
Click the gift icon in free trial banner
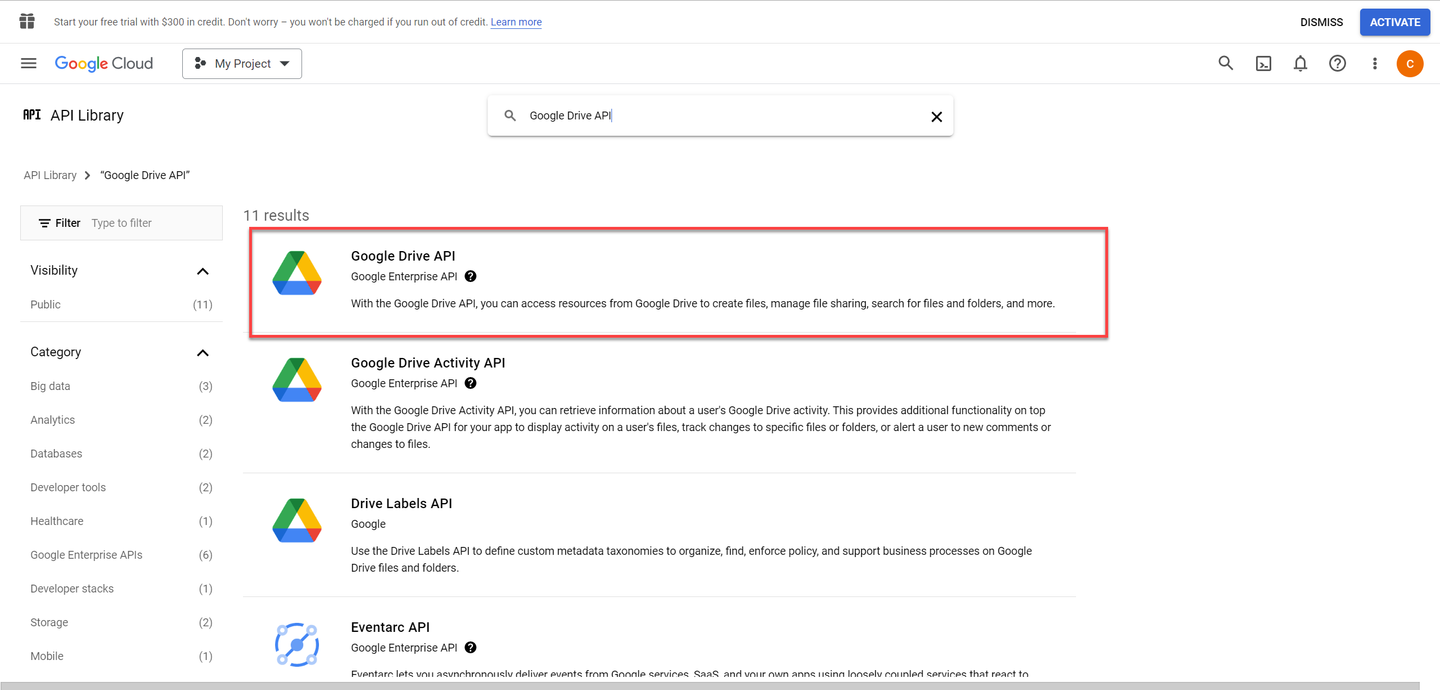(x=27, y=21)
